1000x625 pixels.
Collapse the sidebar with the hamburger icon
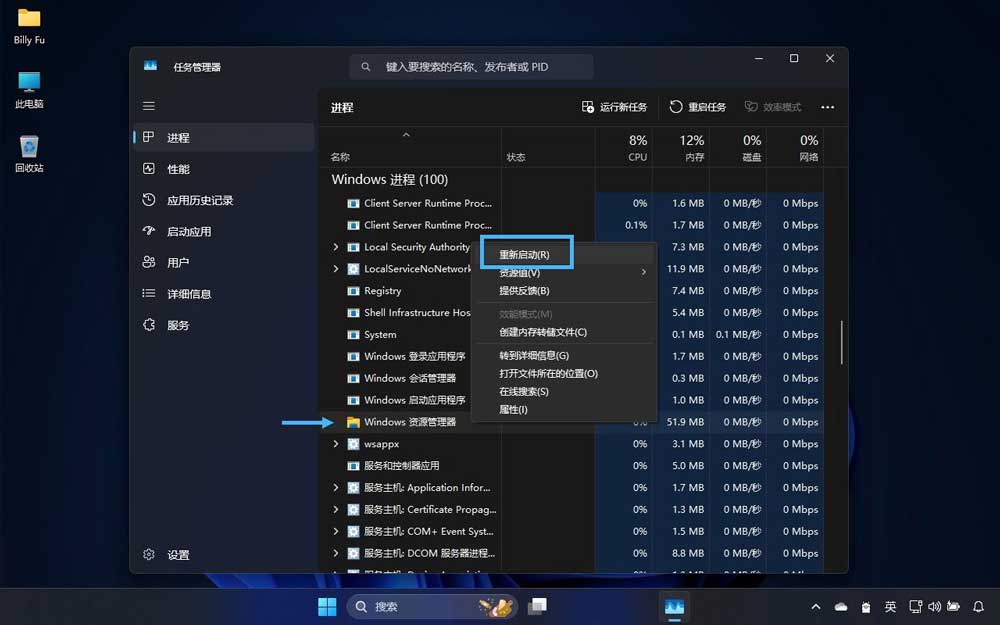pyautogui.click(x=148, y=105)
